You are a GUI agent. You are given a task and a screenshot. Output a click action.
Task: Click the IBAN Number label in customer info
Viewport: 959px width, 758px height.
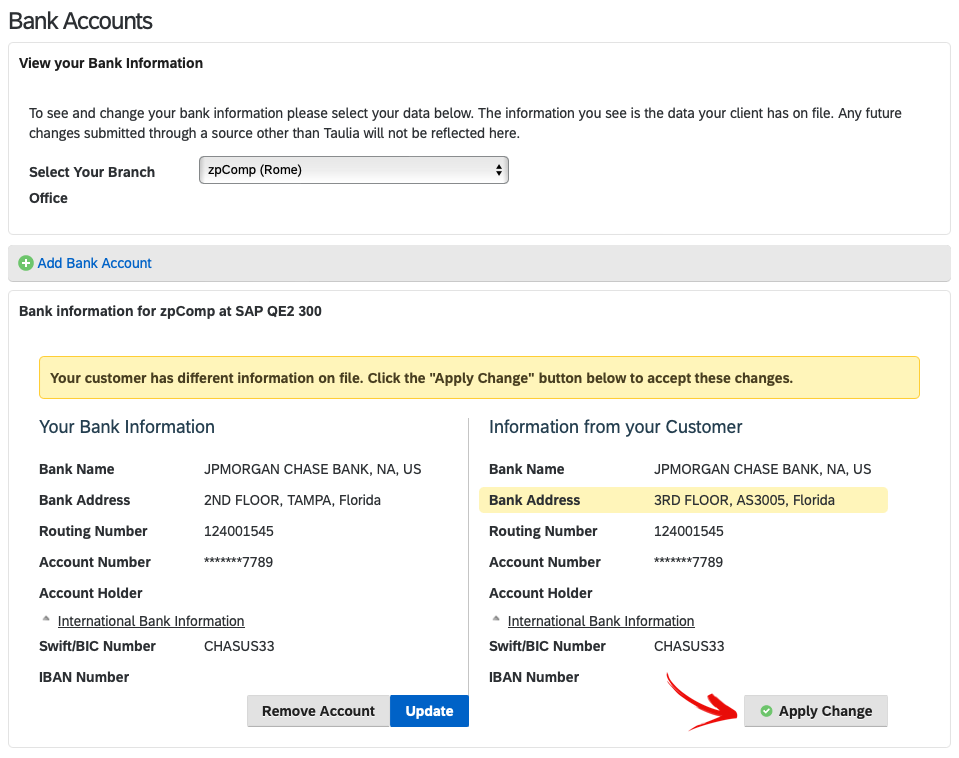point(533,677)
